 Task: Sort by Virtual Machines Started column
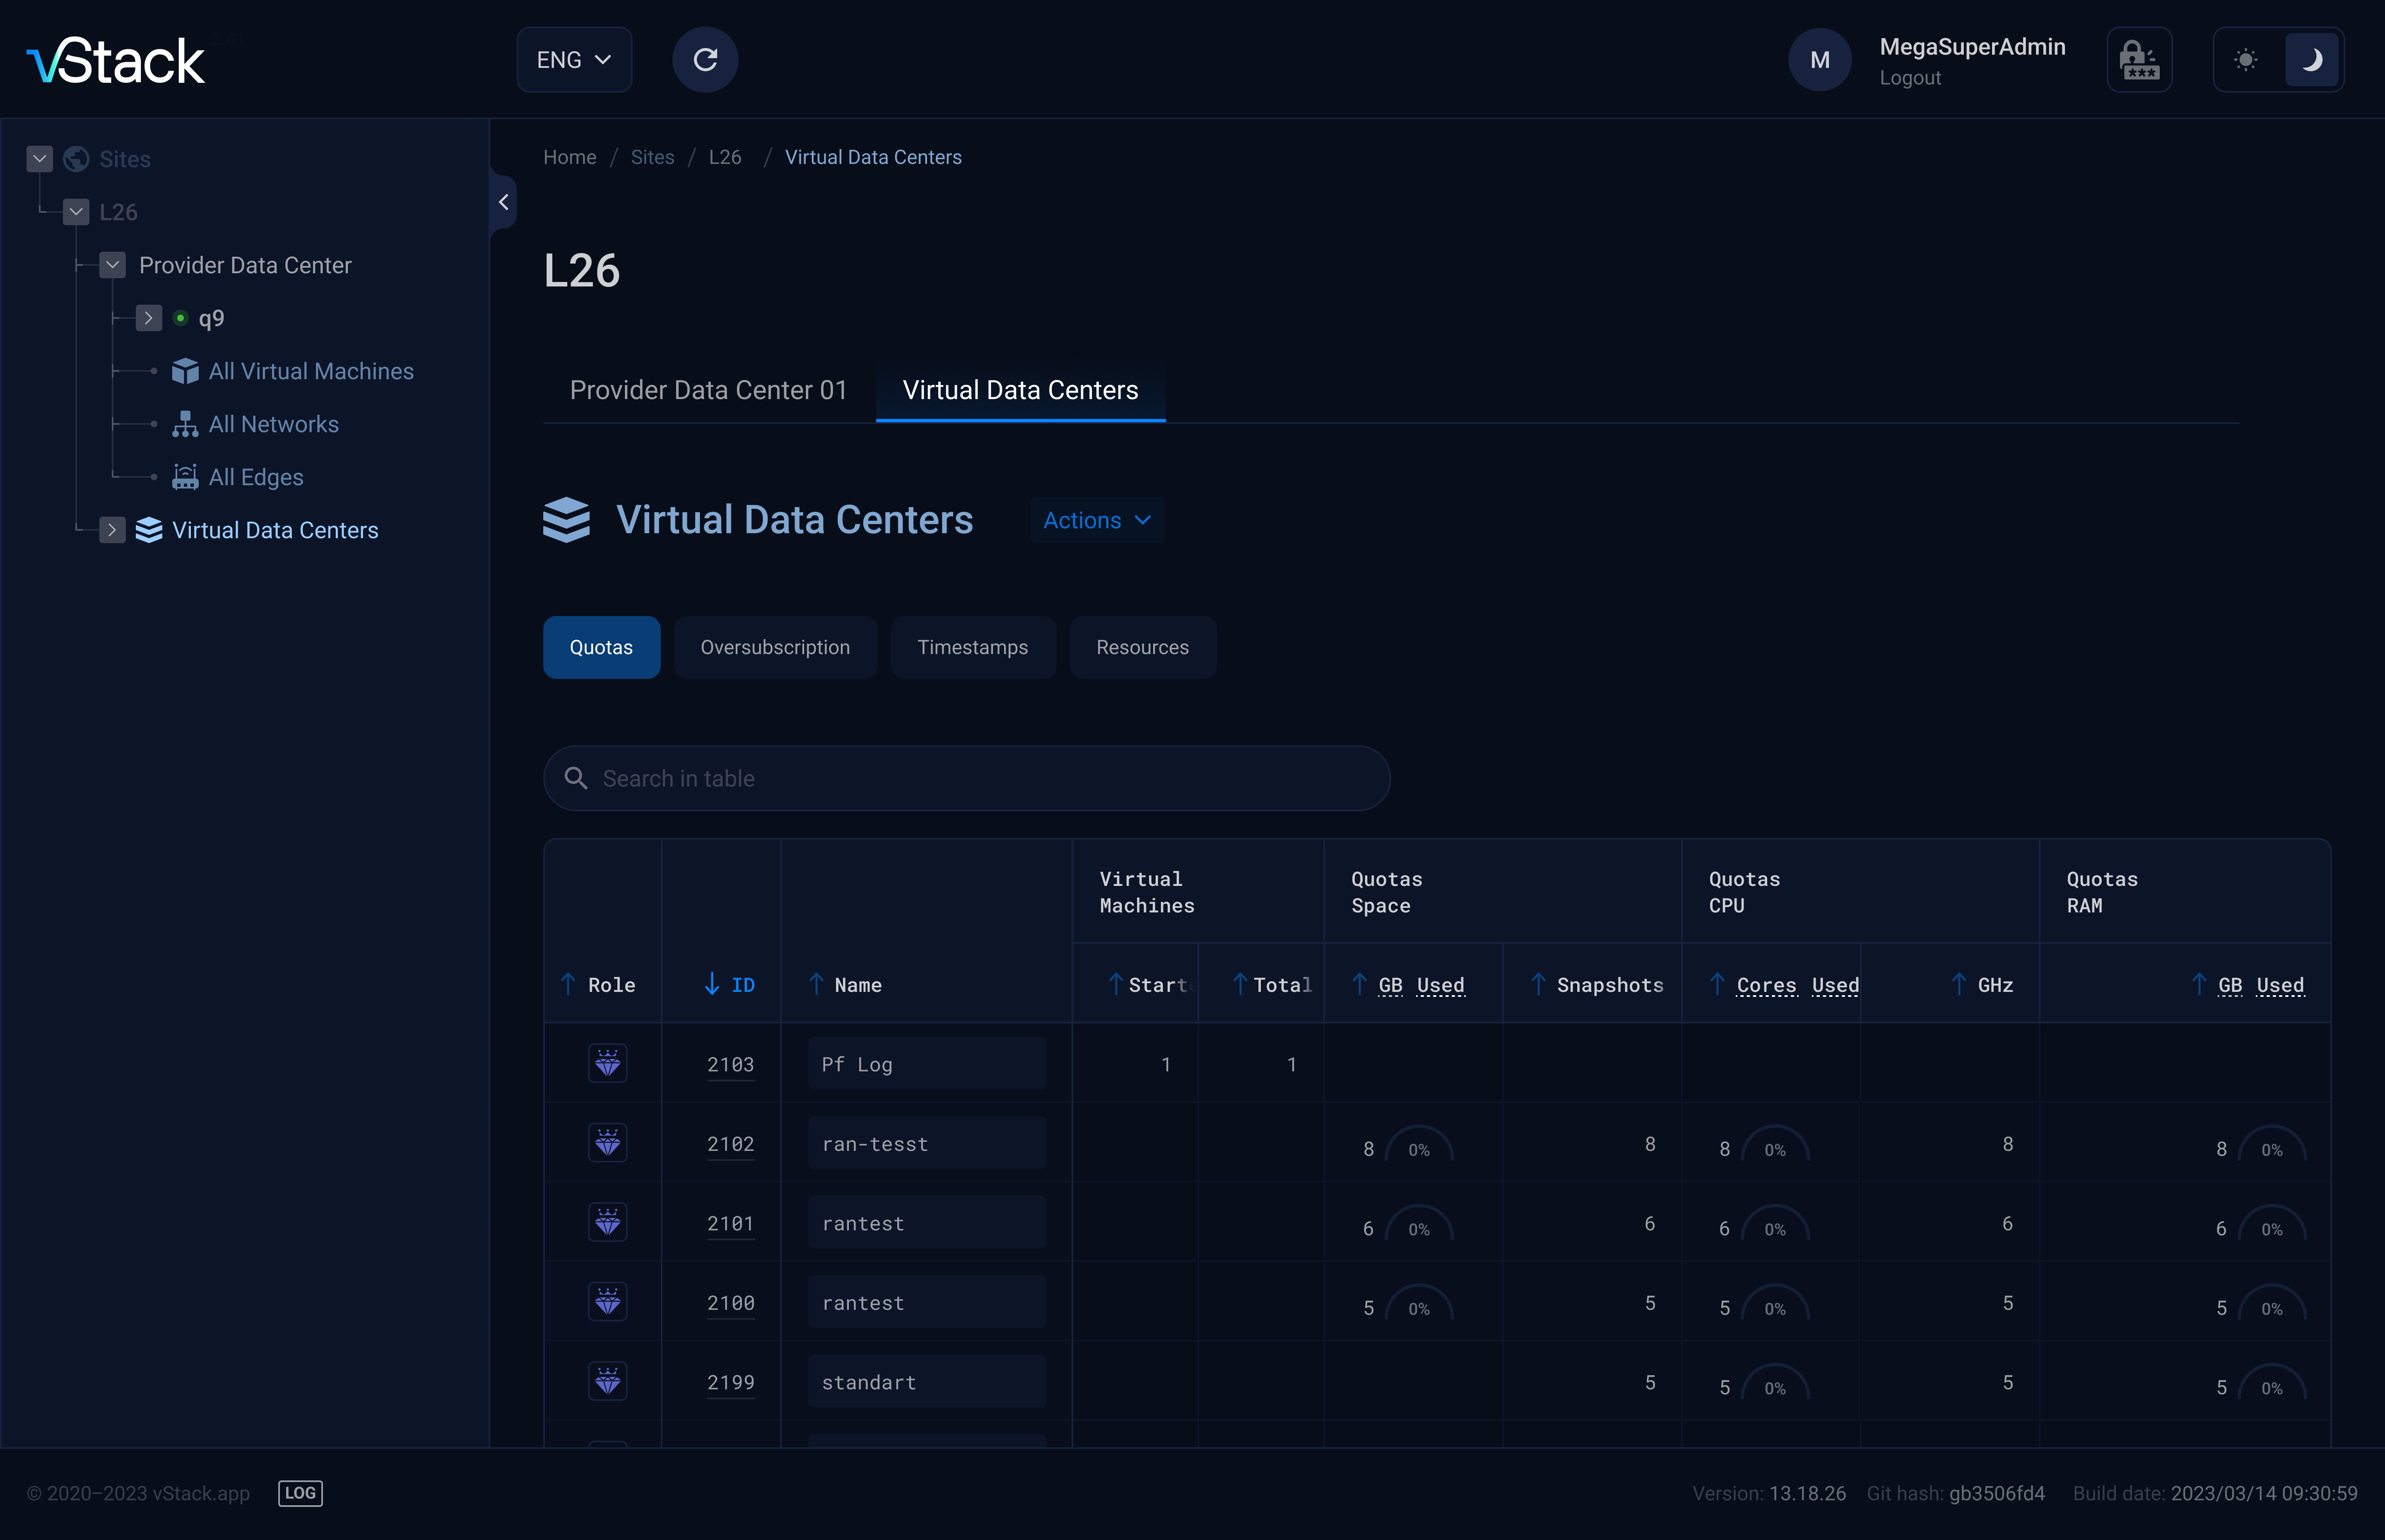pyautogui.click(x=1149, y=985)
